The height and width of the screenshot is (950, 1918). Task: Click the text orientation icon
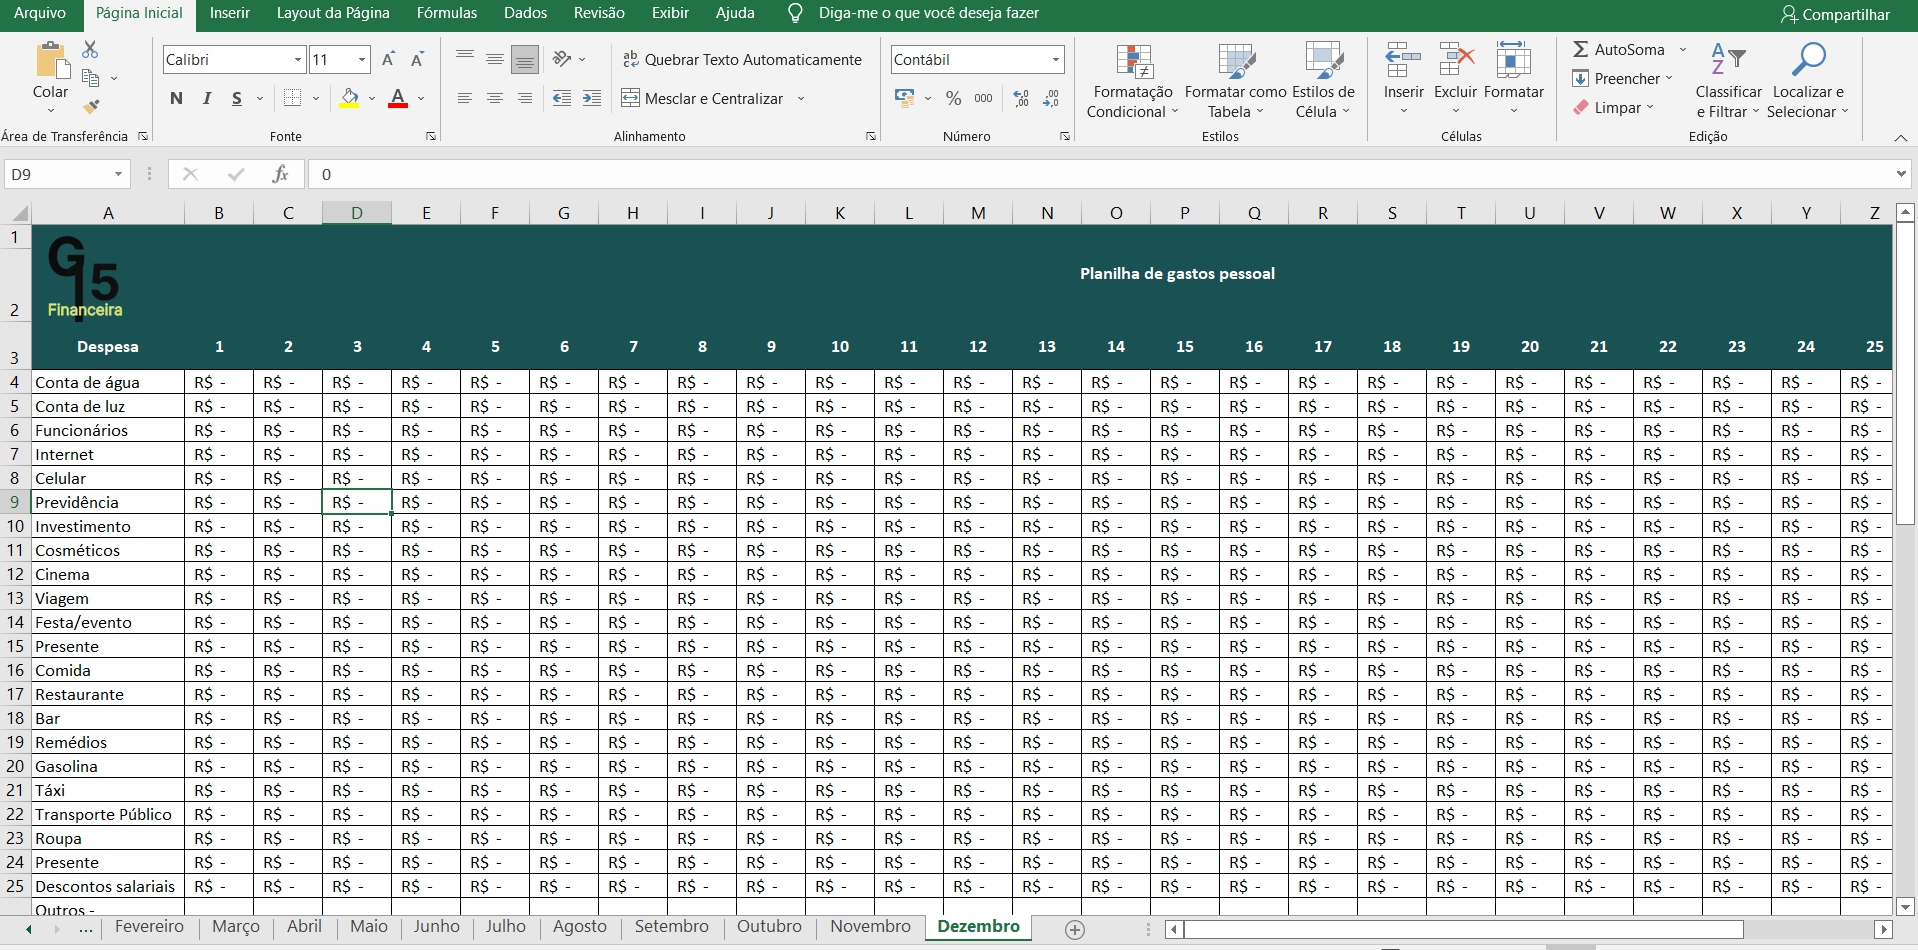pyautogui.click(x=563, y=60)
